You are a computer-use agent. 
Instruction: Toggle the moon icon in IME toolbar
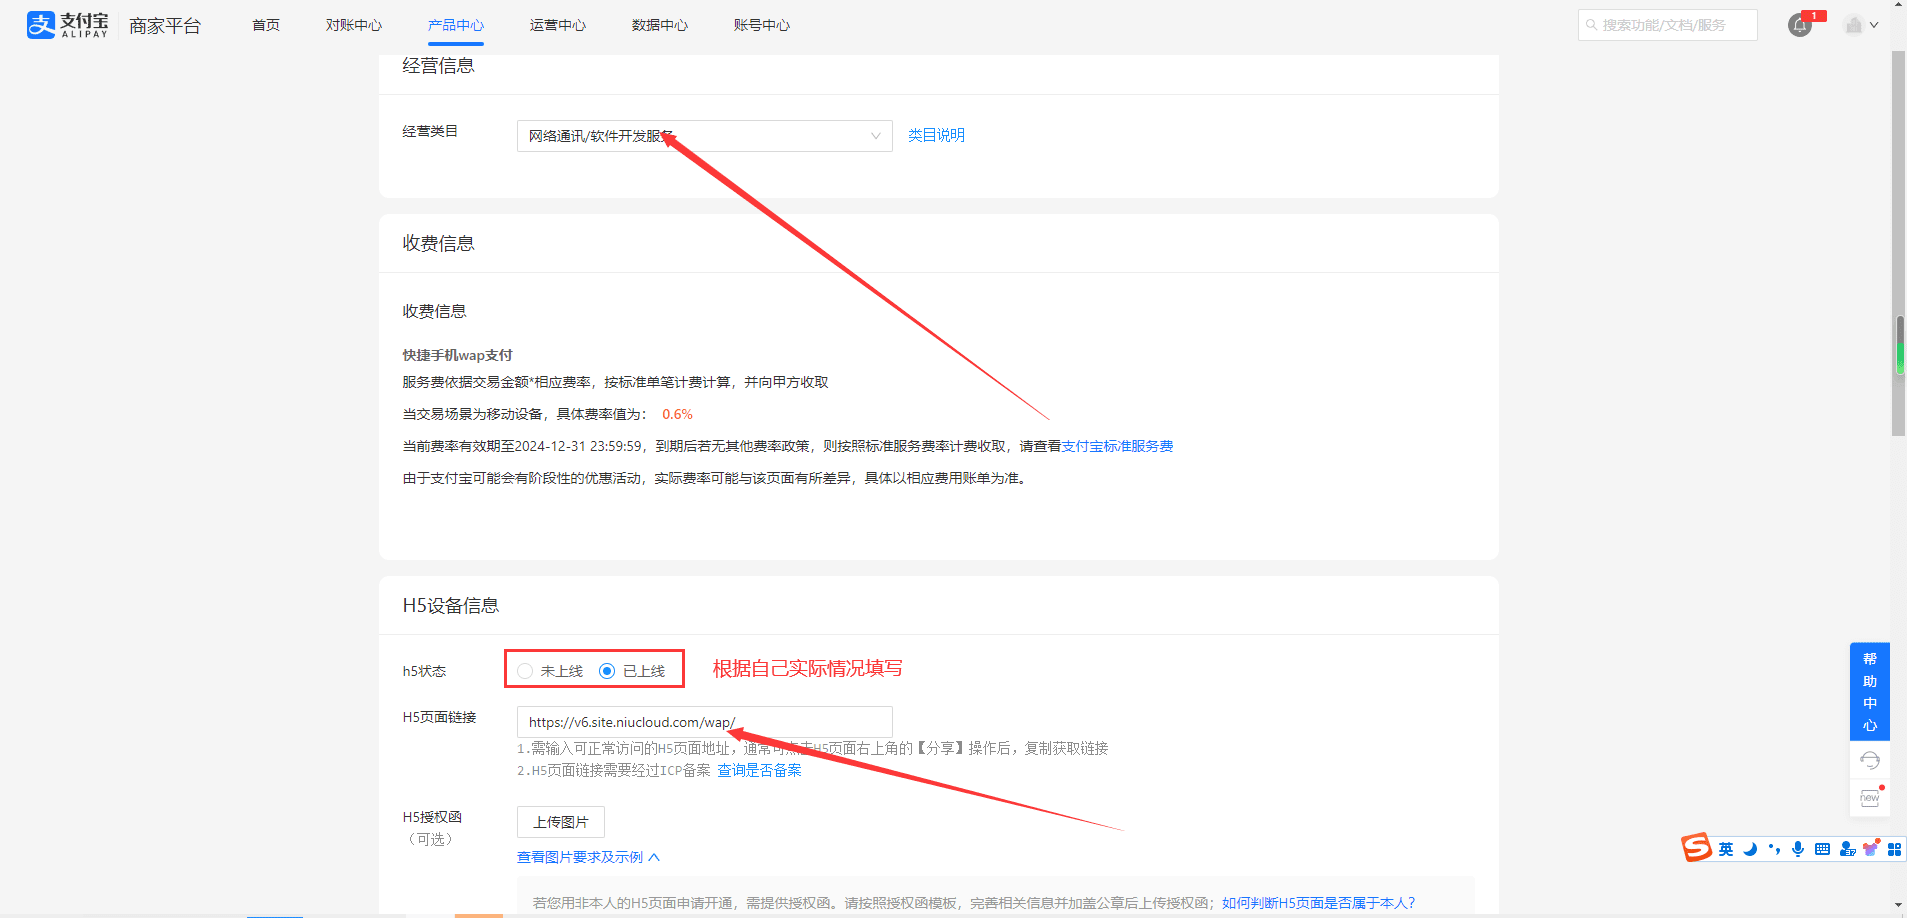(x=1750, y=849)
